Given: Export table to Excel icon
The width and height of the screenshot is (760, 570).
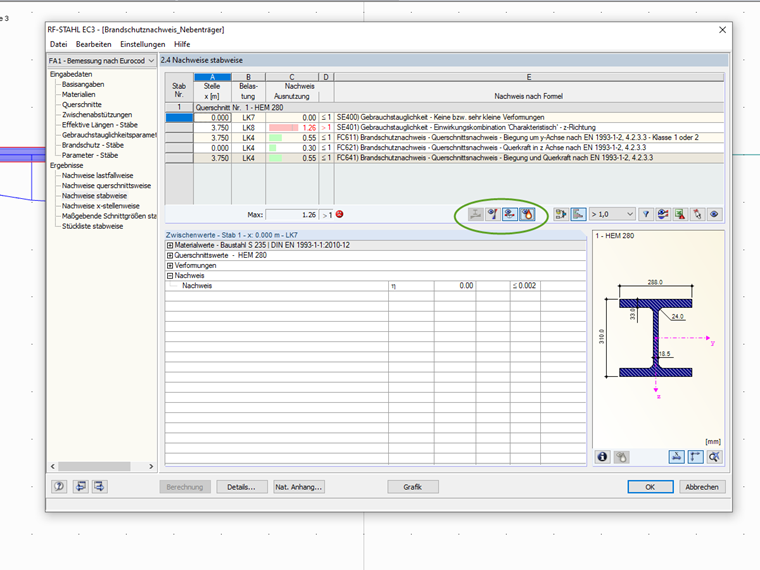Looking at the screenshot, I should tap(680, 214).
